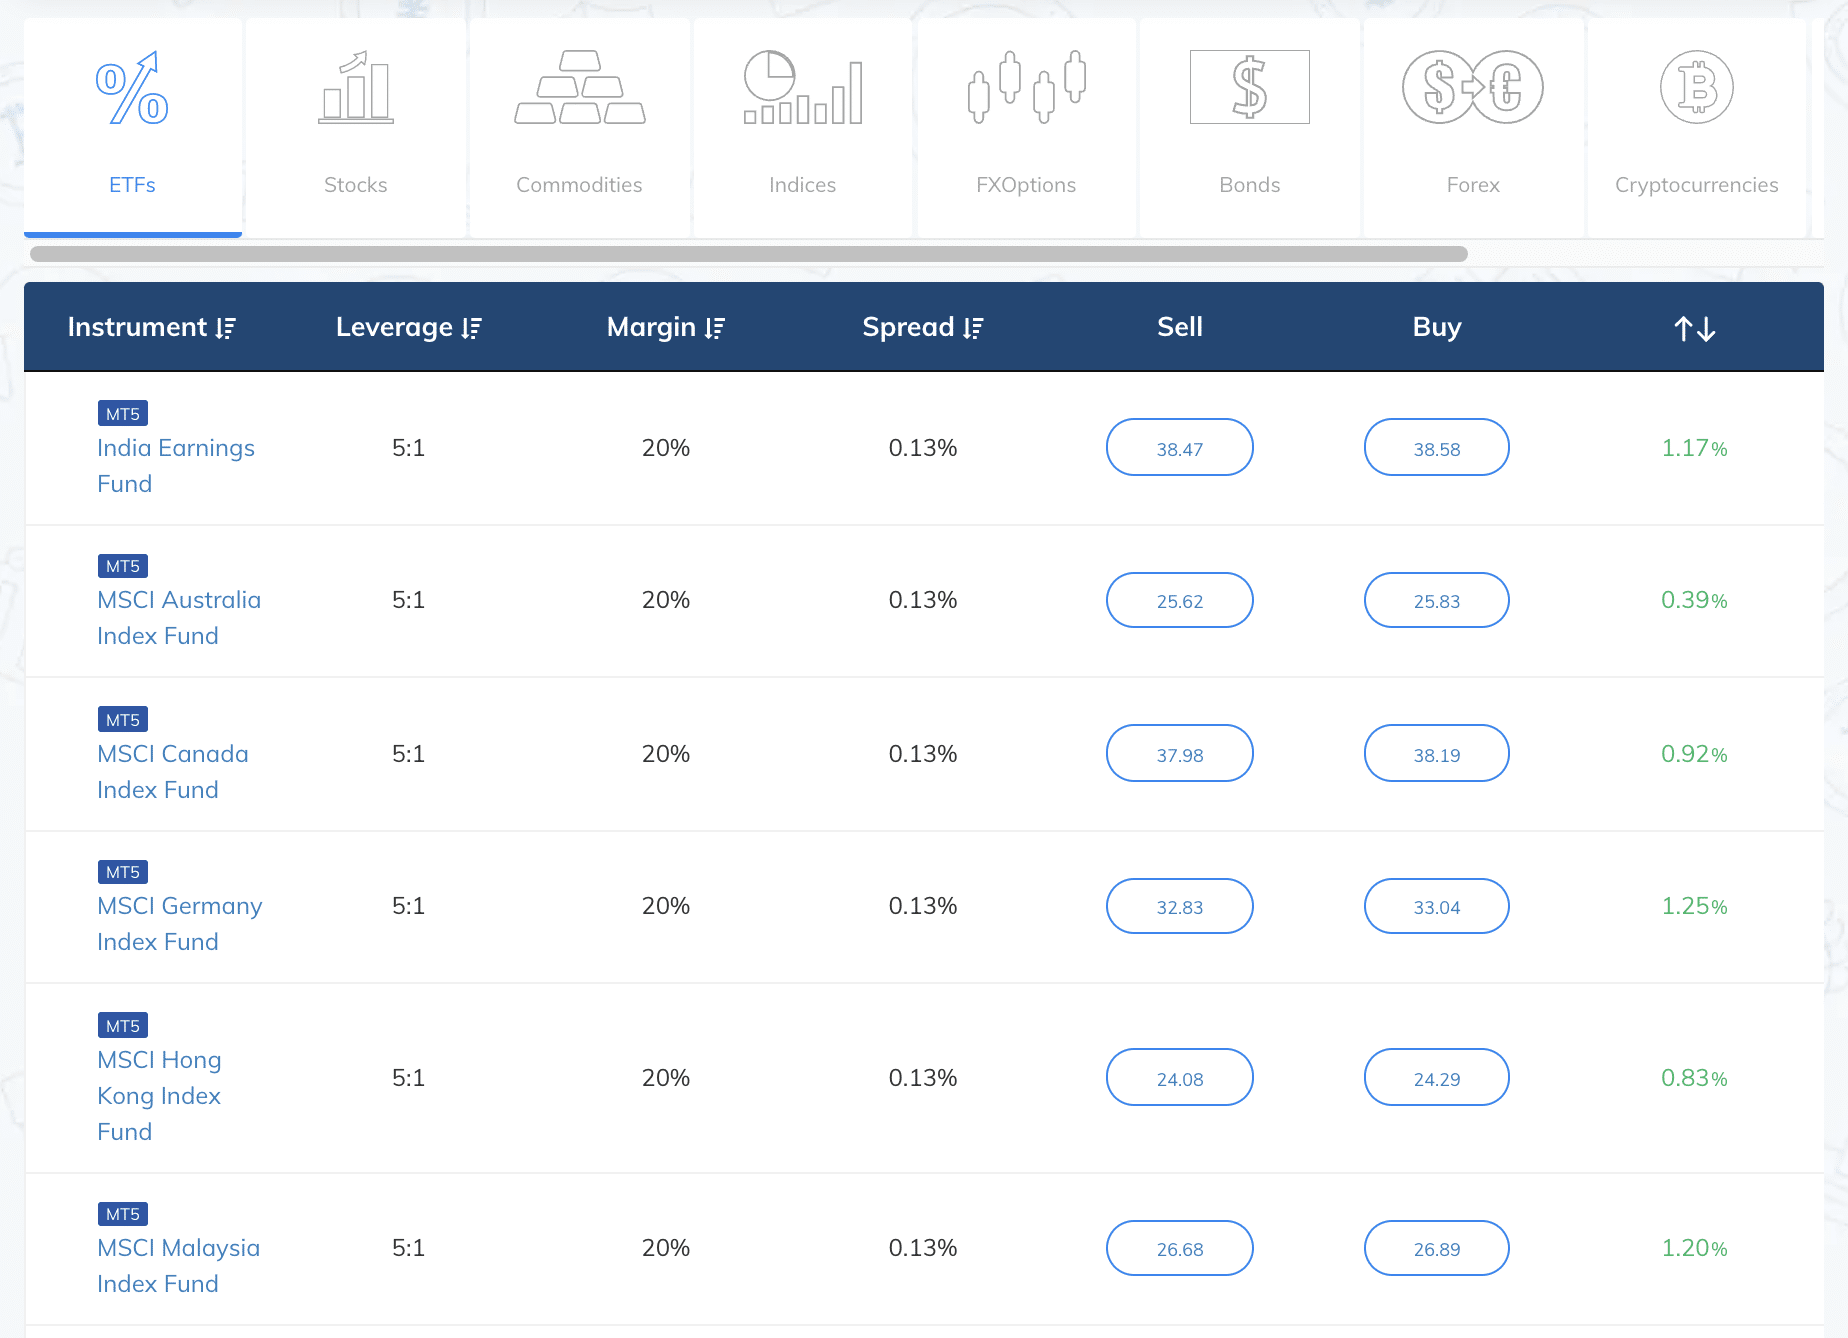Open MSCI Malaysia Index Fund link
Screen dimensions: 1848x1338
pyautogui.click(x=179, y=1266)
